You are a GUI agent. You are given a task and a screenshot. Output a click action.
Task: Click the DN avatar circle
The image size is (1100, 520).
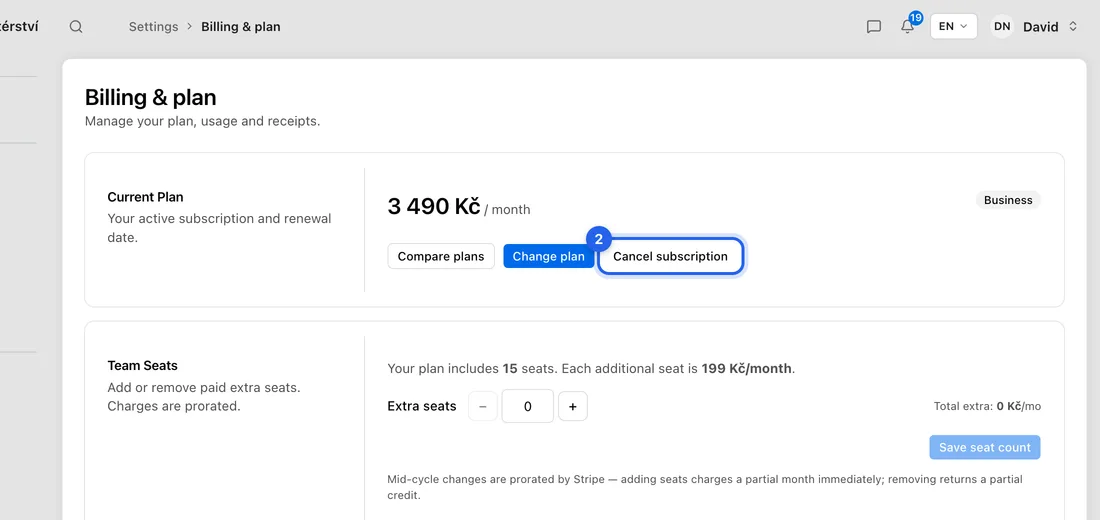[1002, 27]
